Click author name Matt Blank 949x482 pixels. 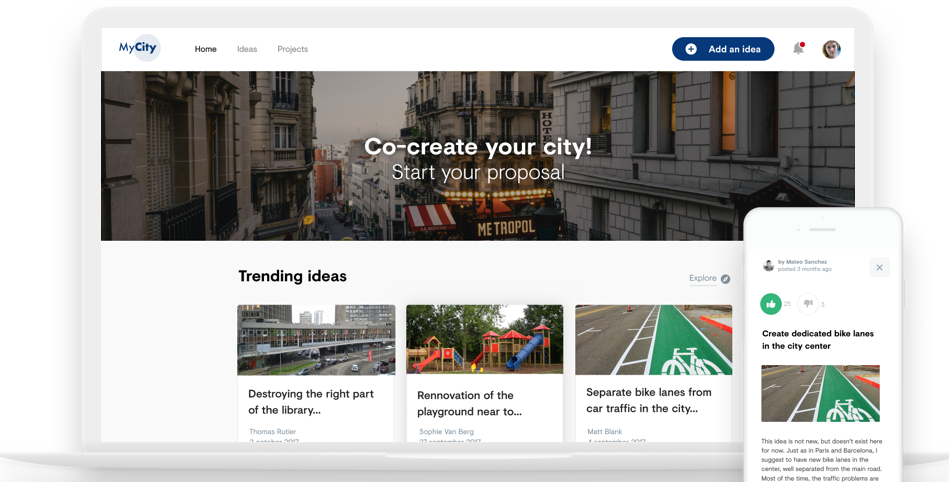point(604,432)
